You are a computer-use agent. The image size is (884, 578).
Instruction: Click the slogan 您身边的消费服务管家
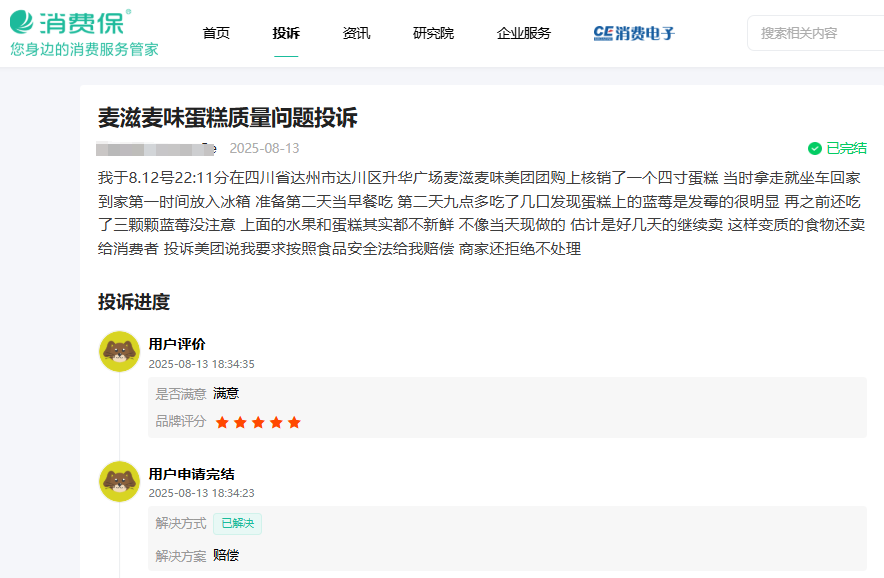85,50
